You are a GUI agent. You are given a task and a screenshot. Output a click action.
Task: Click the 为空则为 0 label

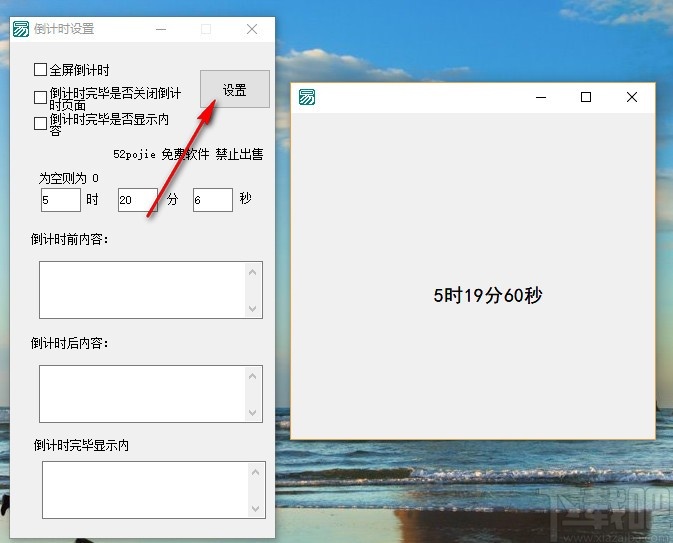coord(69,178)
